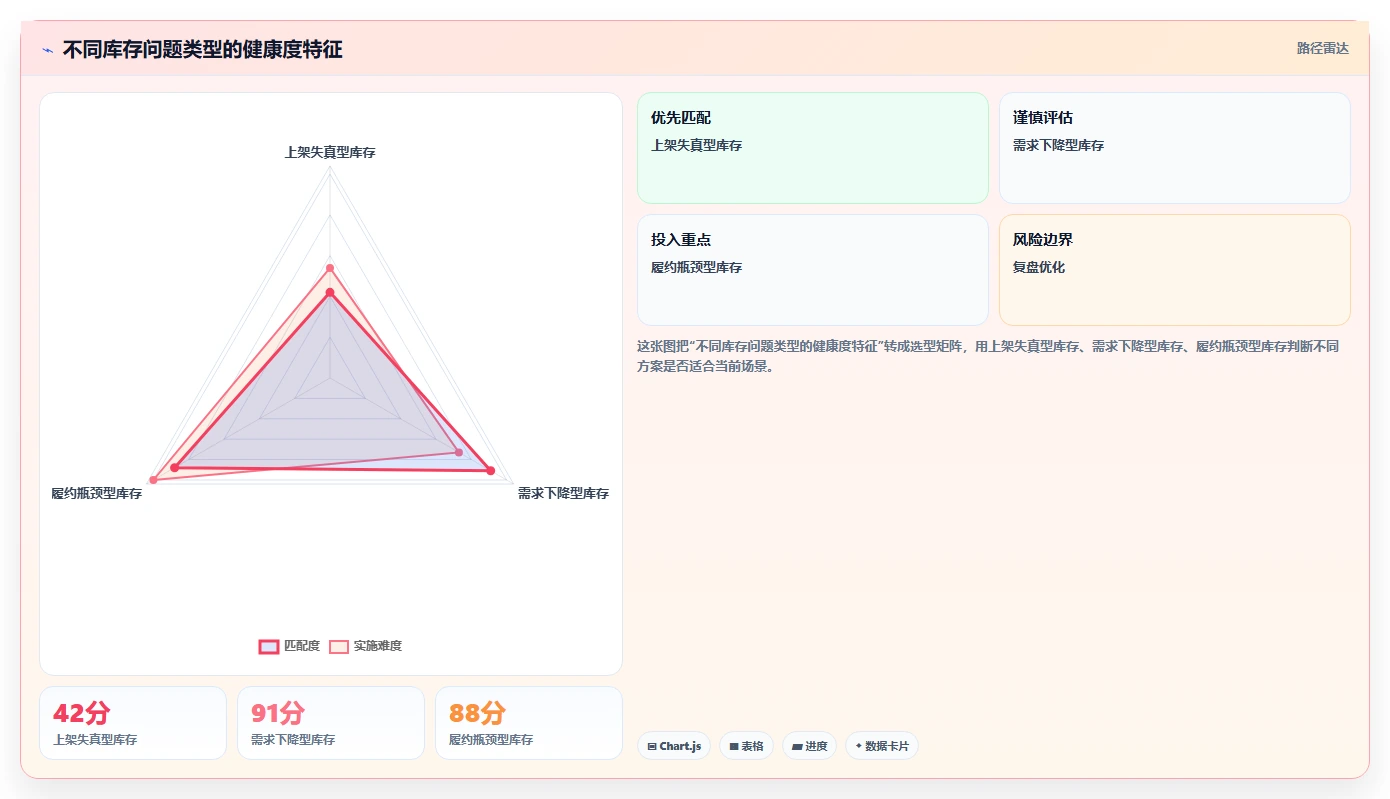This screenshot has width=1390, height=799.
Task: Click the icon inside the 进度 tag
Action: click(x=797, y=746)
